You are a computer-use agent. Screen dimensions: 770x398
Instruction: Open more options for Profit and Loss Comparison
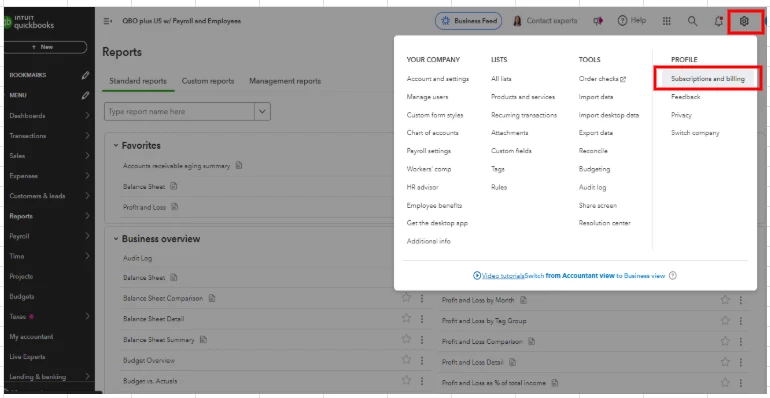[x=741, y=341]
